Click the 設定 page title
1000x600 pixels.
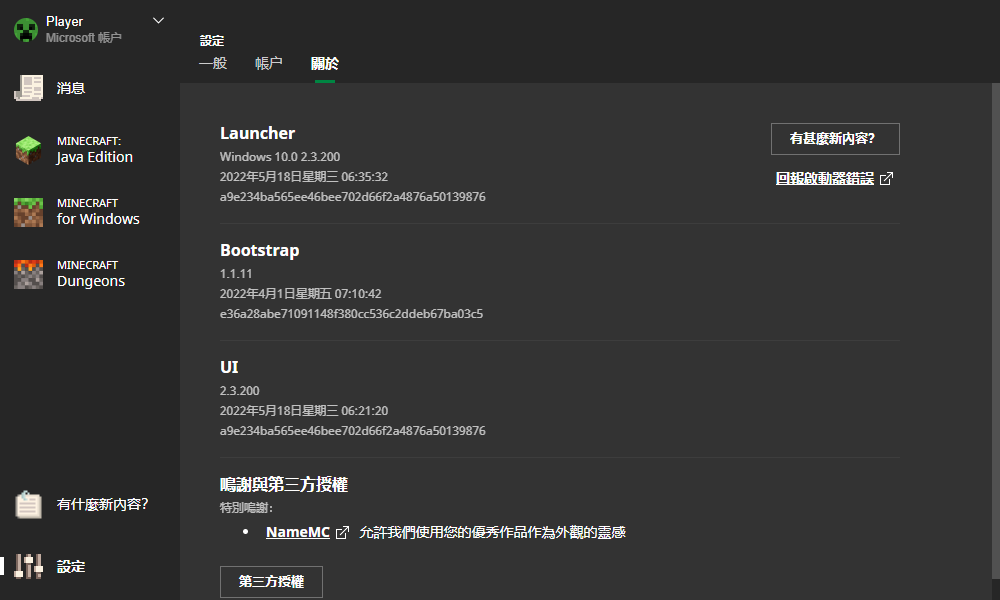(x=212, y=41)
